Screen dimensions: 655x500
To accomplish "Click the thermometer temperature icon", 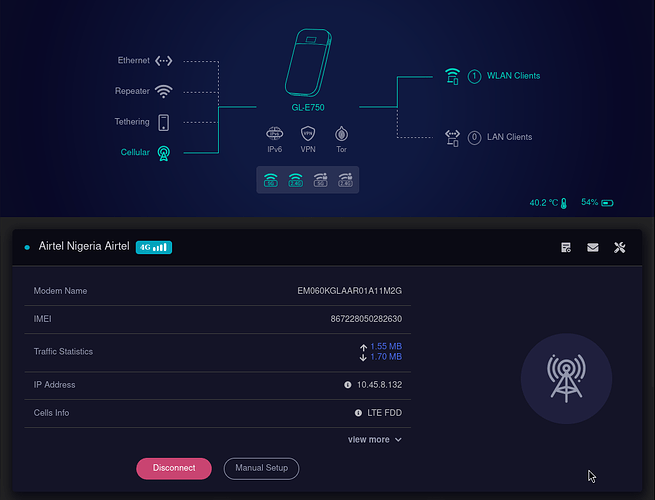I will [564, 203].
